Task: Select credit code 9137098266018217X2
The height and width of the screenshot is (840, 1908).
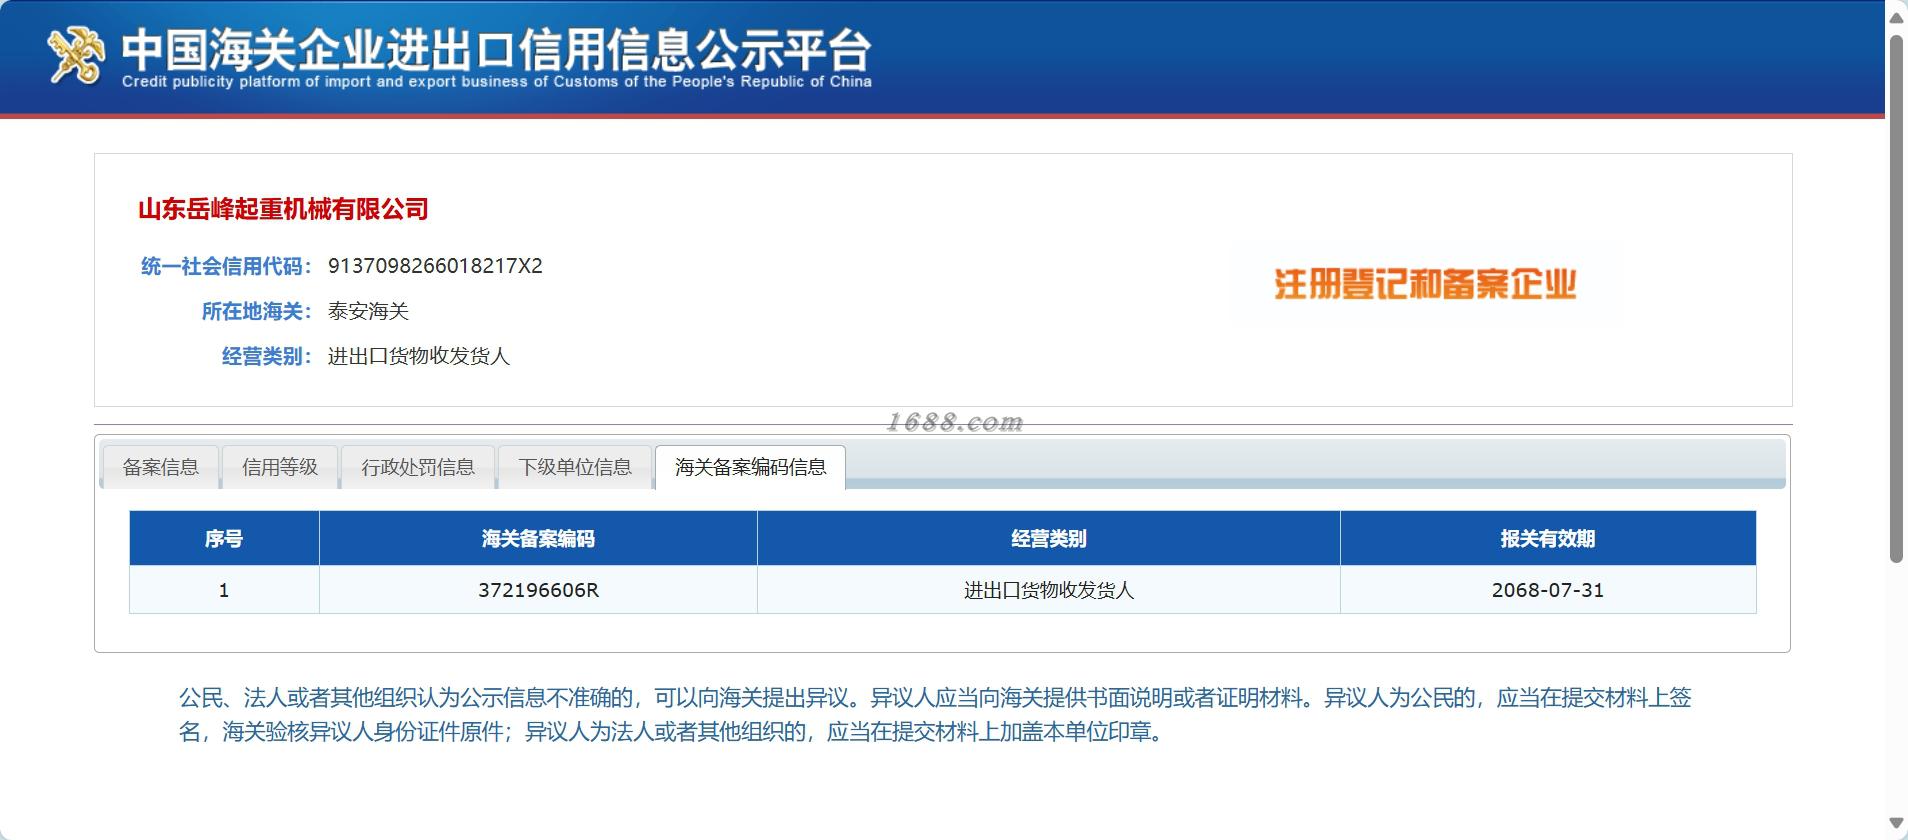Action: (x=435, y=266)
